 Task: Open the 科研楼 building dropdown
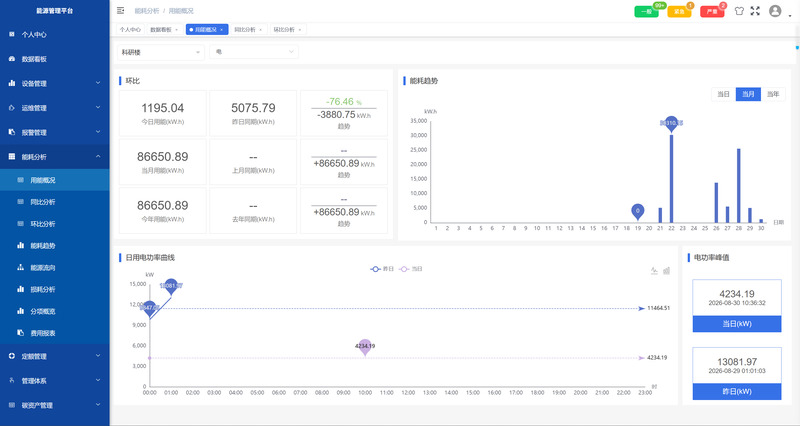tap(161, 52)
